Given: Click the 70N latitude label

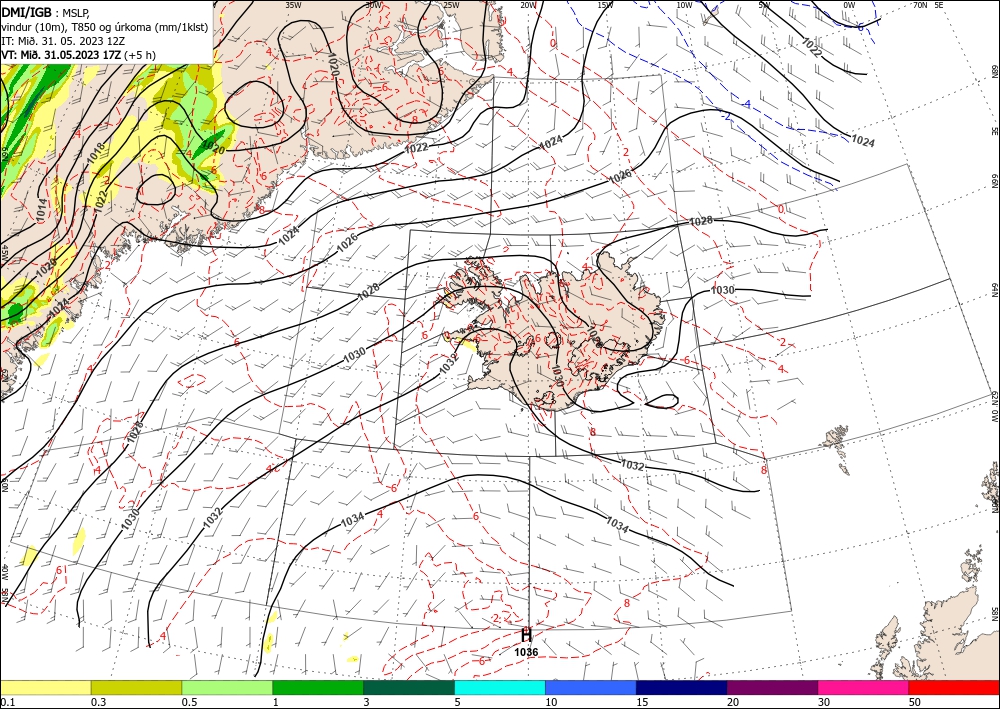Looking at the screenshot, I should click(x=920, y=5).
